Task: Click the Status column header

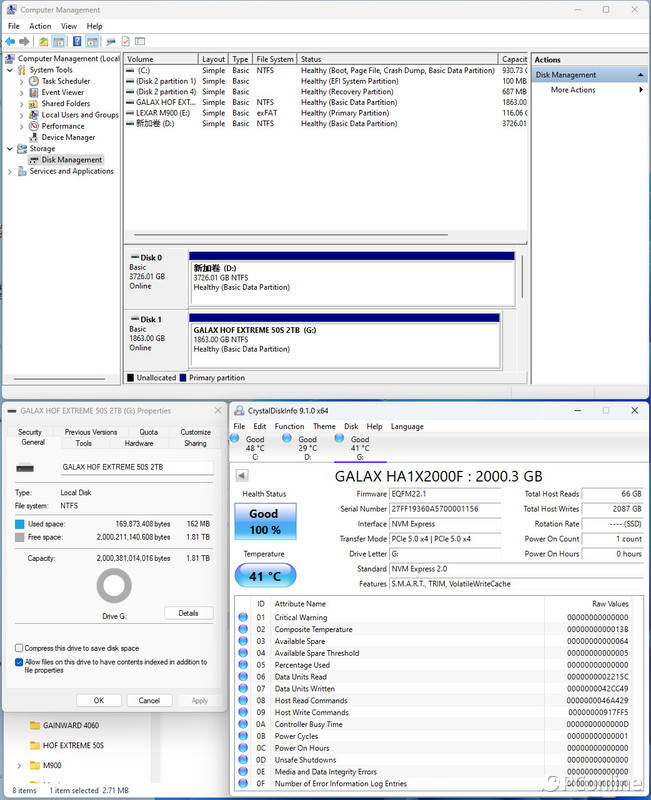Action: tap(398, 59)
